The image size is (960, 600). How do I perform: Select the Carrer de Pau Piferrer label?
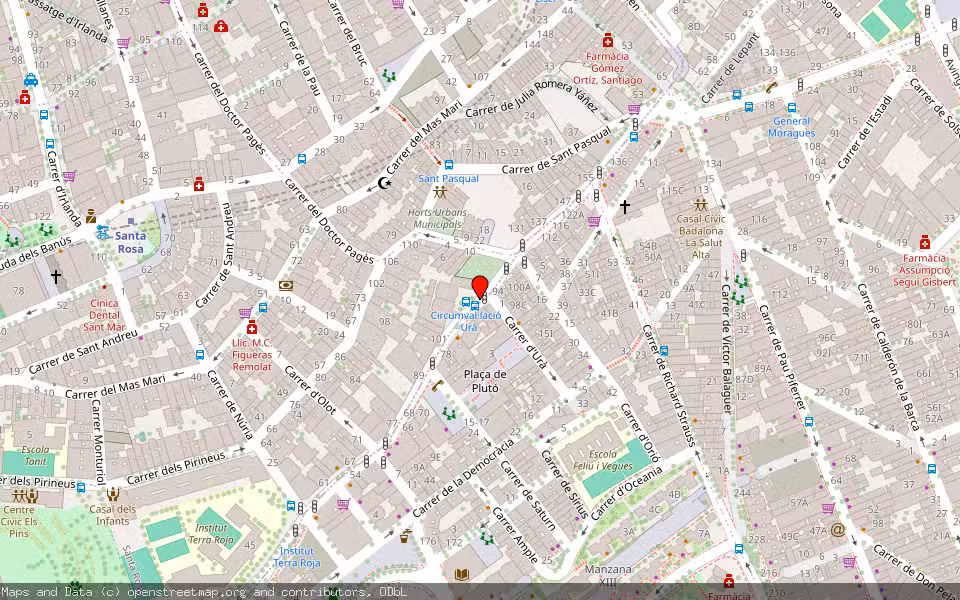click(x=782, y=358)
